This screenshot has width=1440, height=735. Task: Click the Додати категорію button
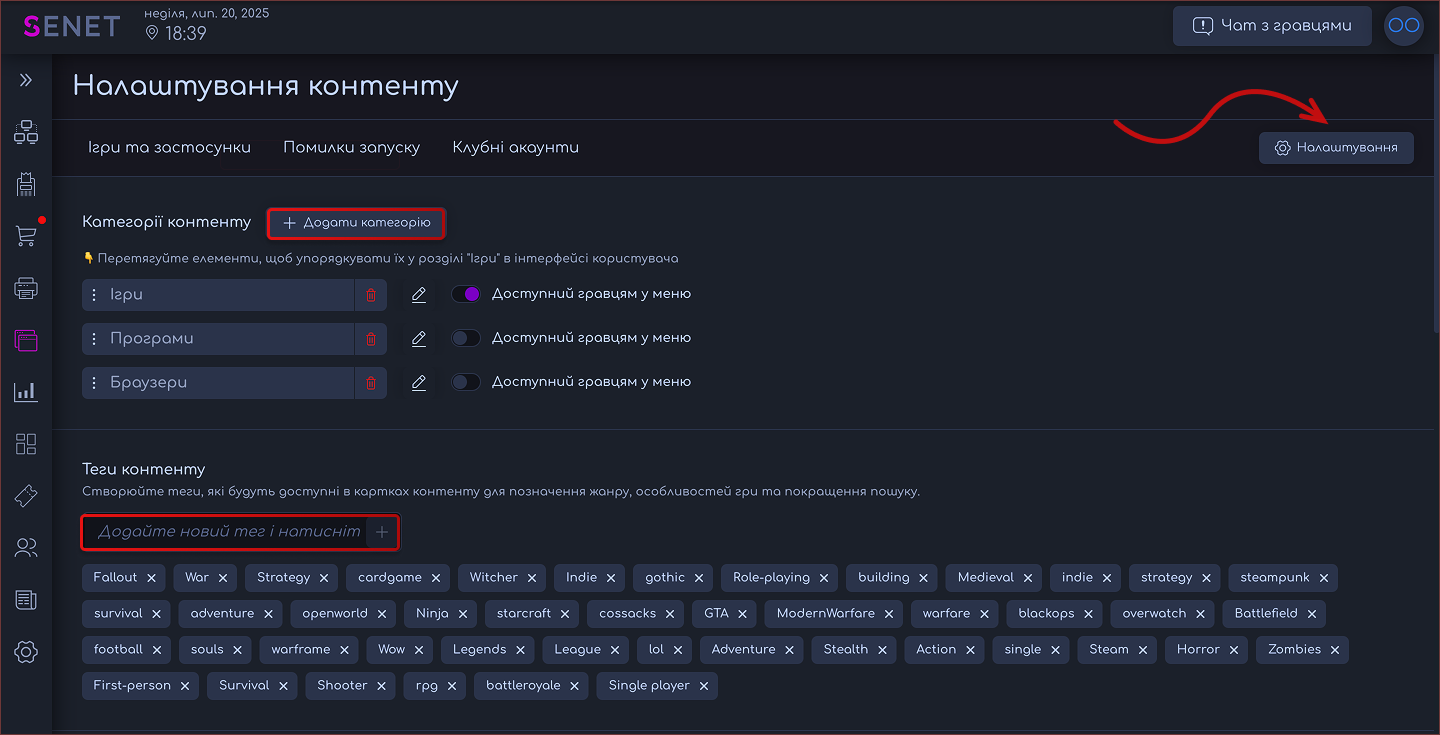pos(356,223)
